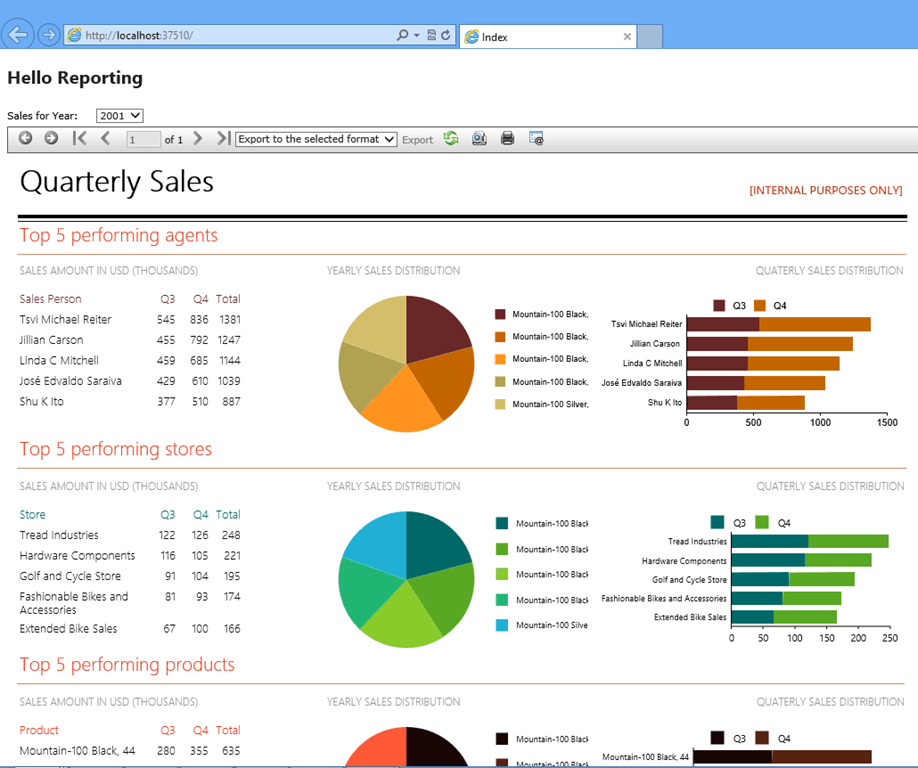Click the Product column header
The height and width of the screenshot is (768, 918).
coord(39,730)
